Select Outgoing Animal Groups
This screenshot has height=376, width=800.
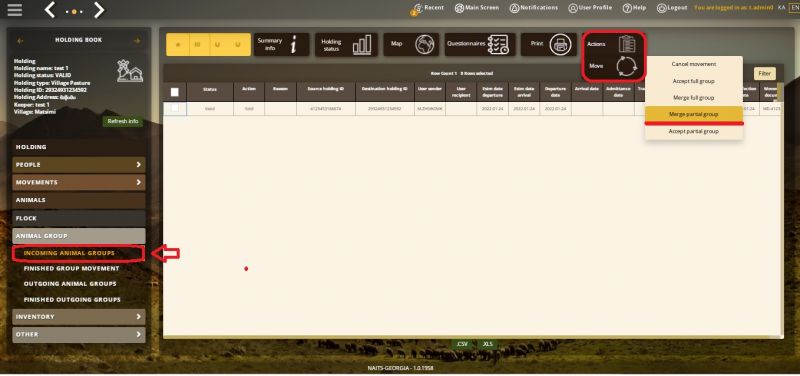(70, 284)
